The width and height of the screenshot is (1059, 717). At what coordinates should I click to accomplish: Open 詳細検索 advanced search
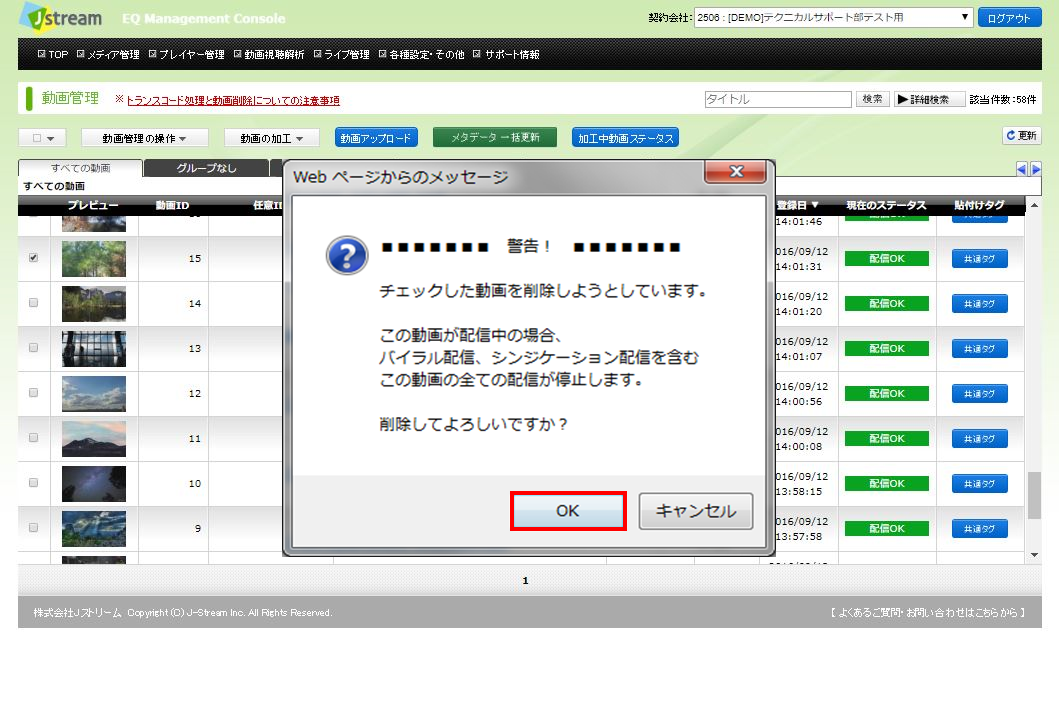pos(930,99)
